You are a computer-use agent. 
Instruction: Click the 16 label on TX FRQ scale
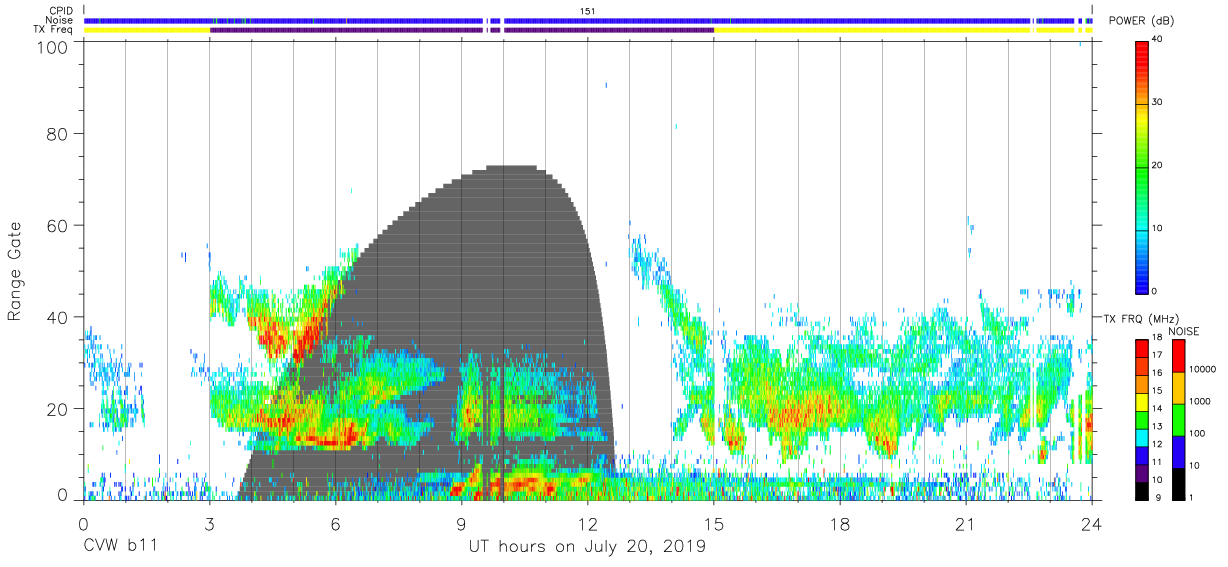[1158, 373]
